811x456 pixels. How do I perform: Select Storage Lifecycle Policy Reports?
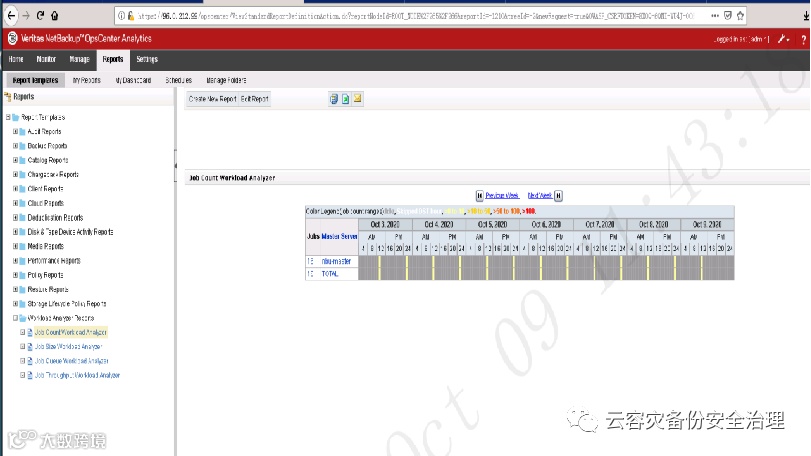tap(67, 303)
